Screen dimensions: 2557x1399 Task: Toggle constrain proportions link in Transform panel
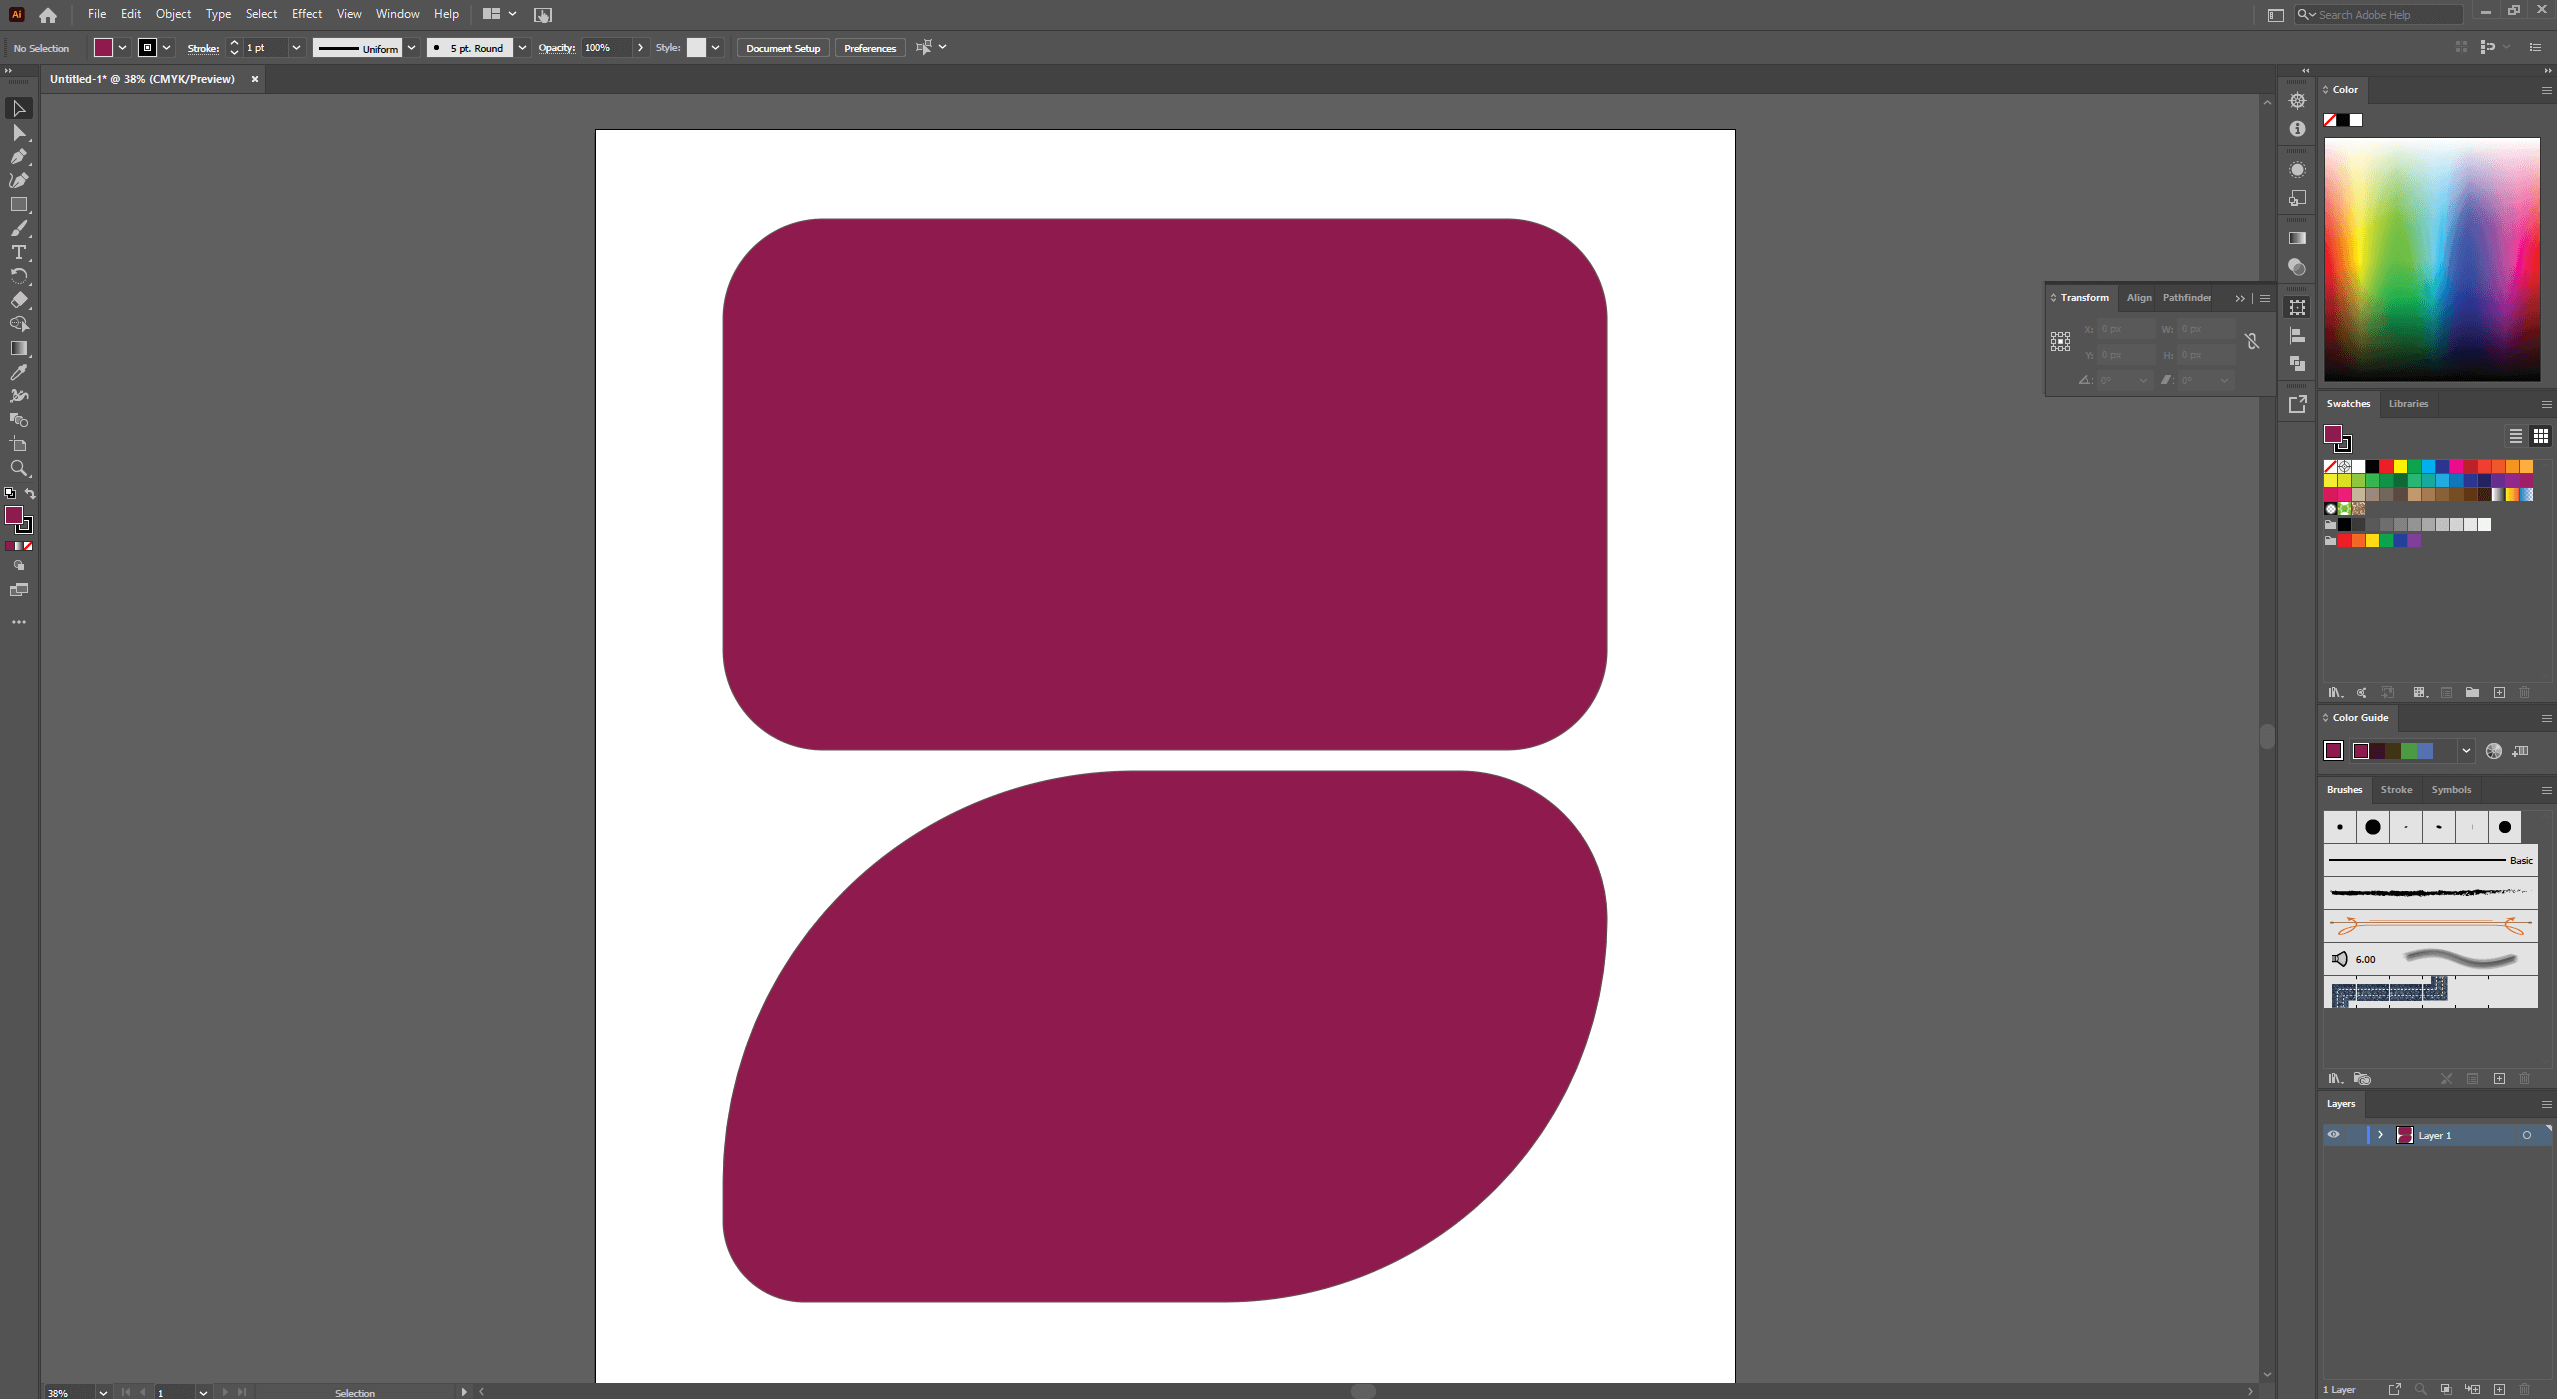[2252, 341]
